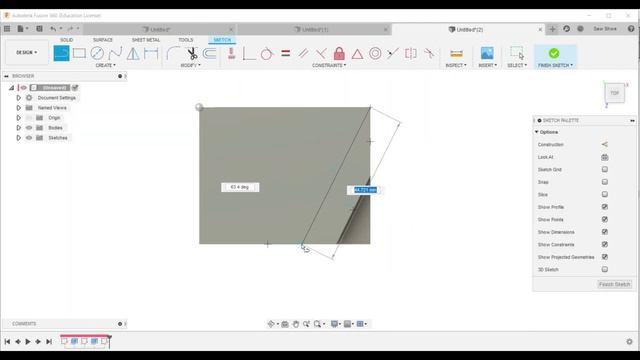Click the window Select tool icon
Image resolution: width=640 pixels, height=360 pixels.
pyautogui.click(x=517, y=53)
